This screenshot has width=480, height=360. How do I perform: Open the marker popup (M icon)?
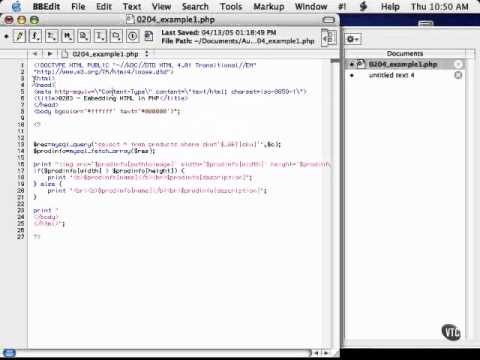68,36
